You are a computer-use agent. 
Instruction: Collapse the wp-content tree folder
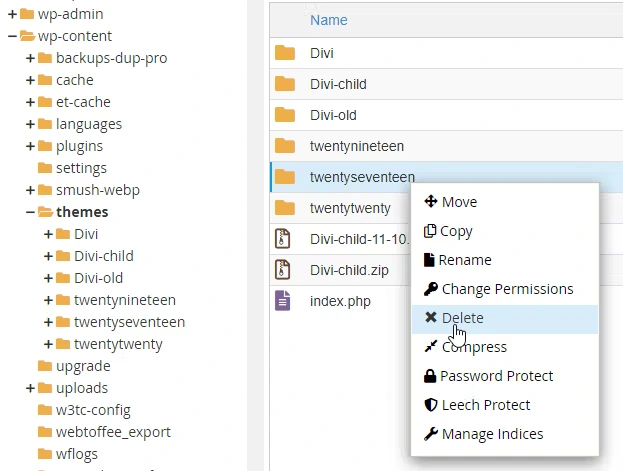point(12,36)
